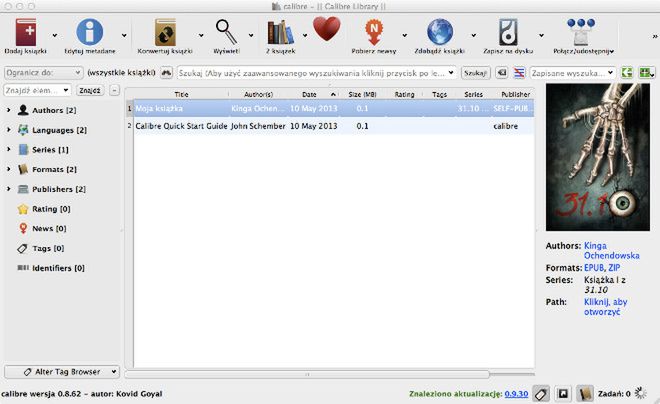This screenshot has height=404, width=660.
Task: Open the Pobierz newsy dropdown arrow
Action: pos(405,36)
